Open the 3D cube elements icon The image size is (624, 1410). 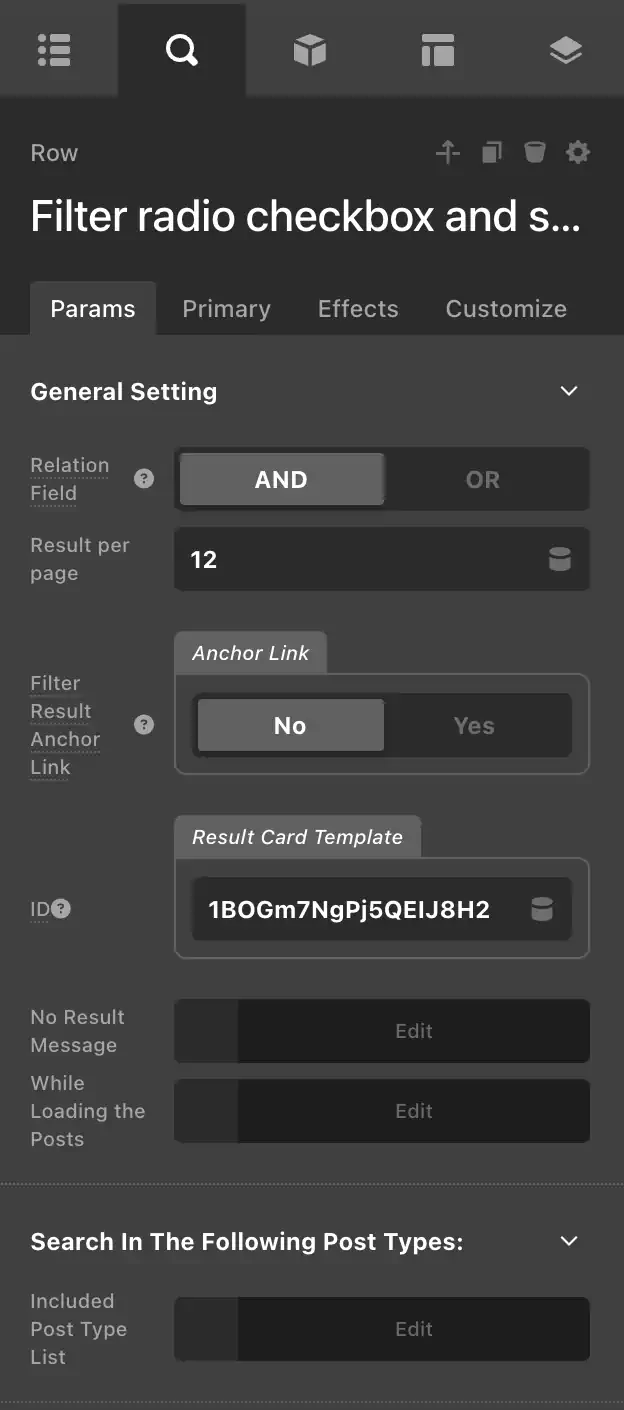pyautogui.click(x=310, y=50)
